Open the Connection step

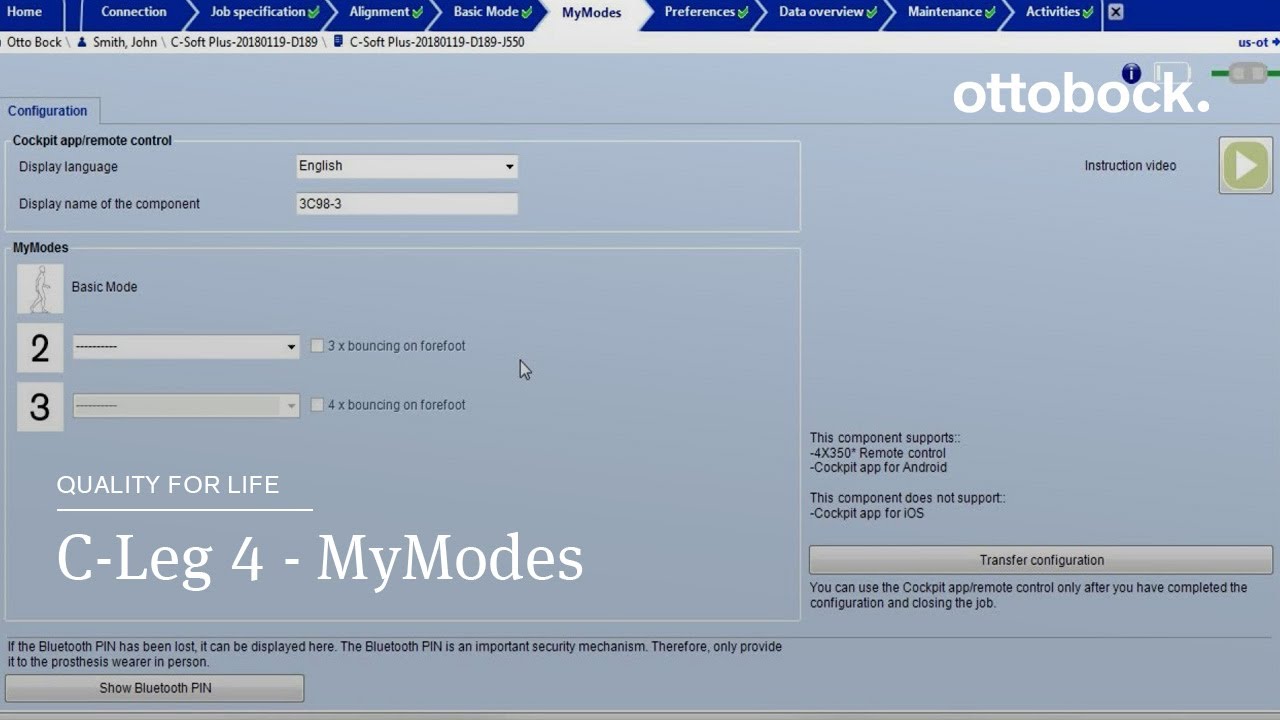click(x=133, y=12)
